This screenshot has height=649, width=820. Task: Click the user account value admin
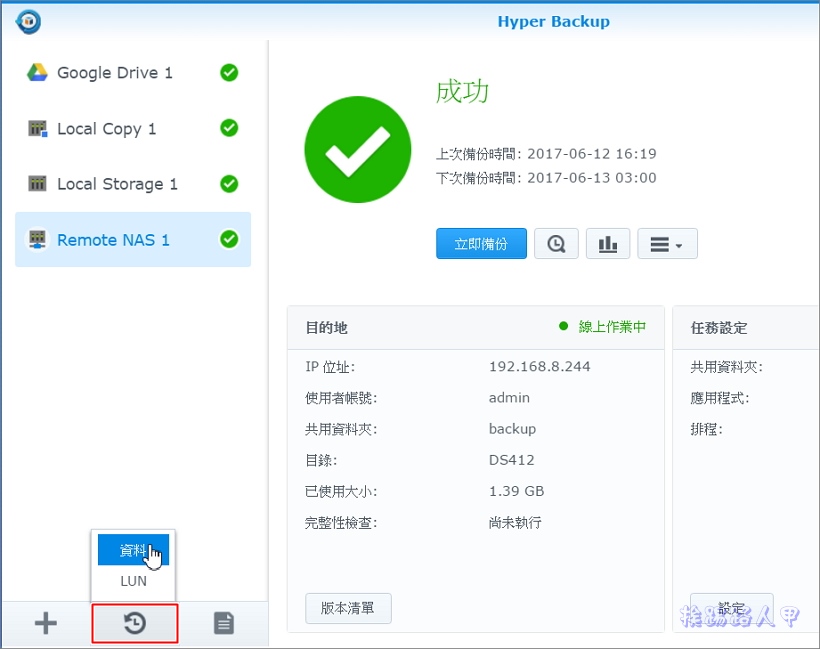509,398
